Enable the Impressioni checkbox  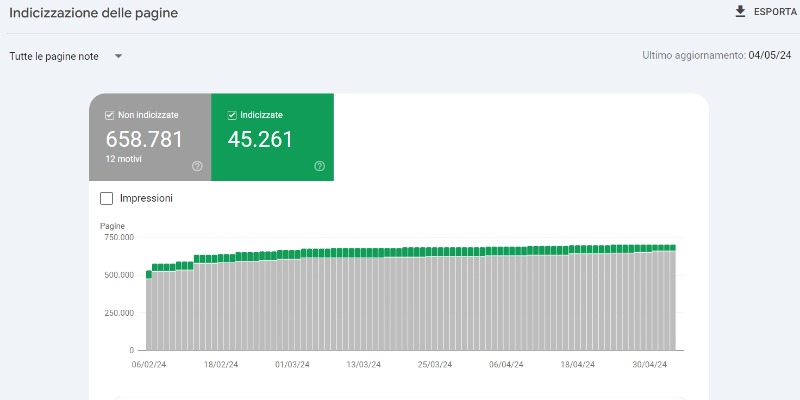(106, 198)
